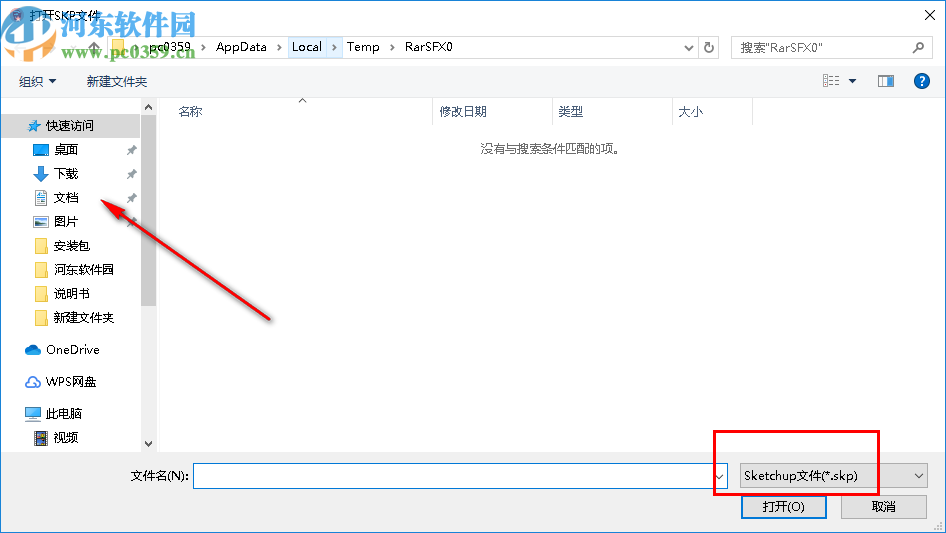This screenshot has width=946, height=533.
Task: Click the OneDrive cloud icon
Action: (x=33, y=349)
